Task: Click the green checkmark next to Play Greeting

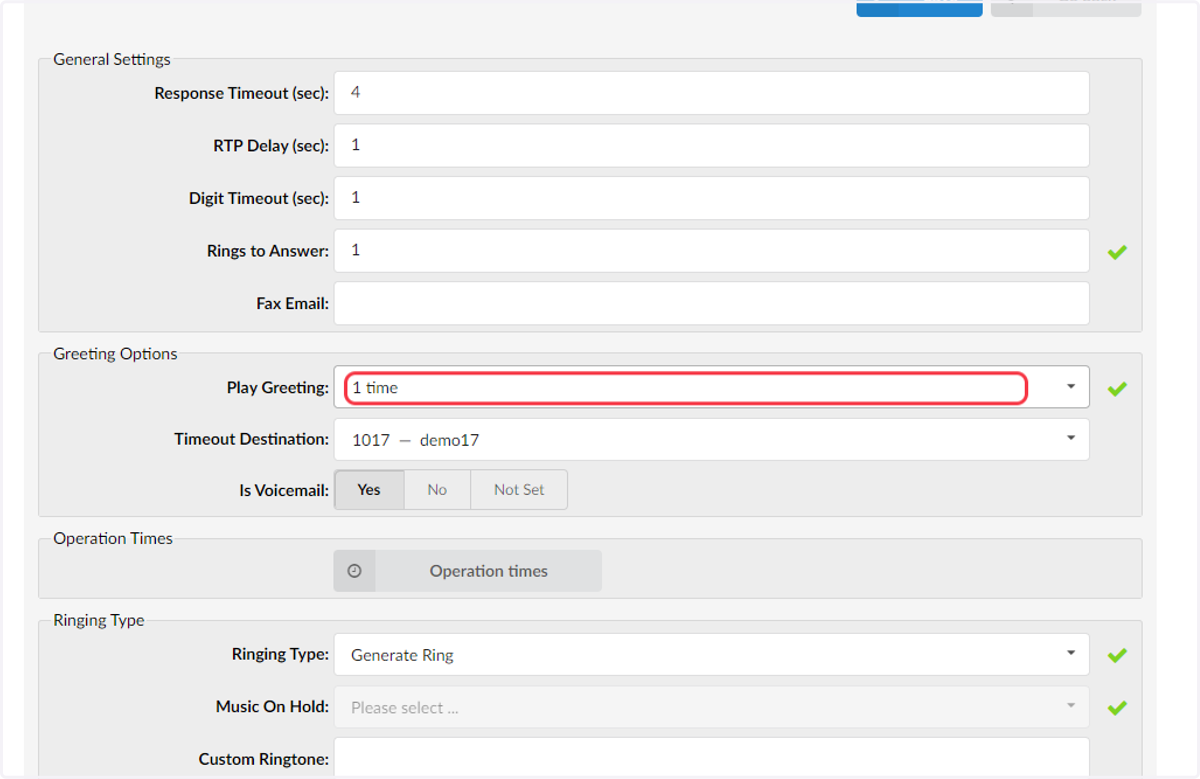Action: pyautogui.click(x=1117, y=389)
